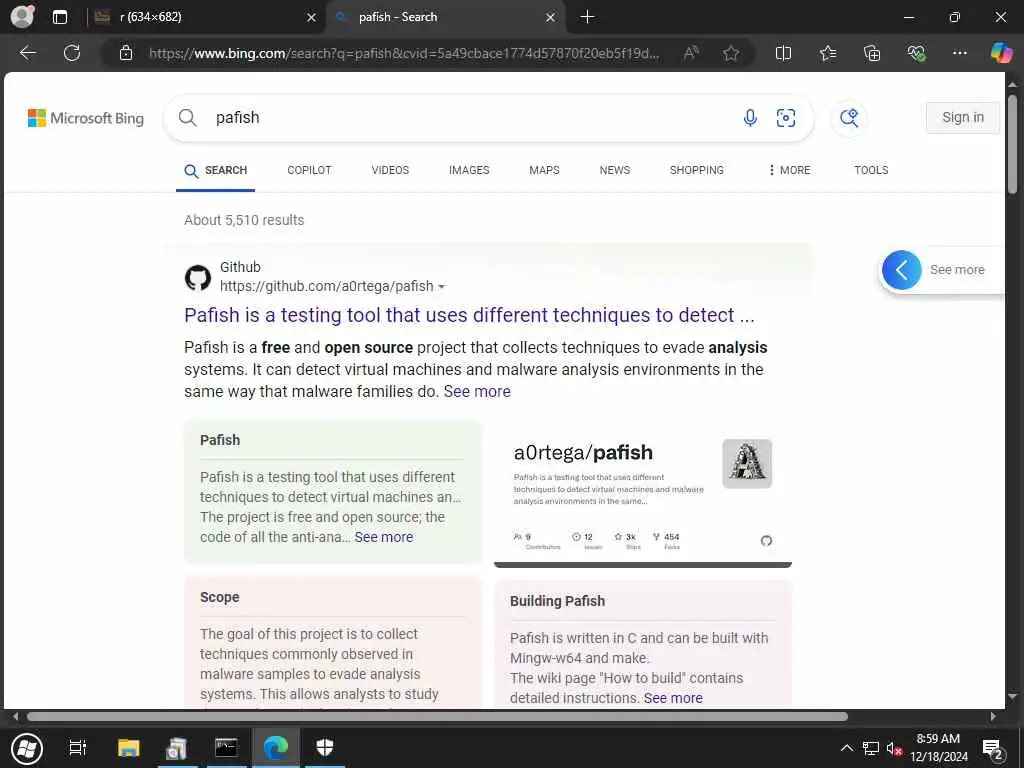Open the Command Prompt taskbar icon
The image size is (1024, 768).
(226, 748)
